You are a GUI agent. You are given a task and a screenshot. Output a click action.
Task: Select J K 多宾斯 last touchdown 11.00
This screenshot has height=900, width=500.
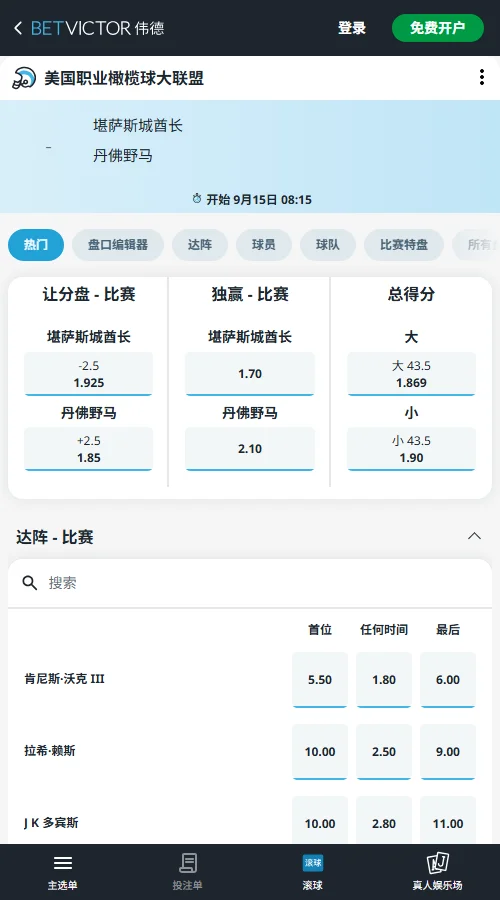click(x=448, y=821)
